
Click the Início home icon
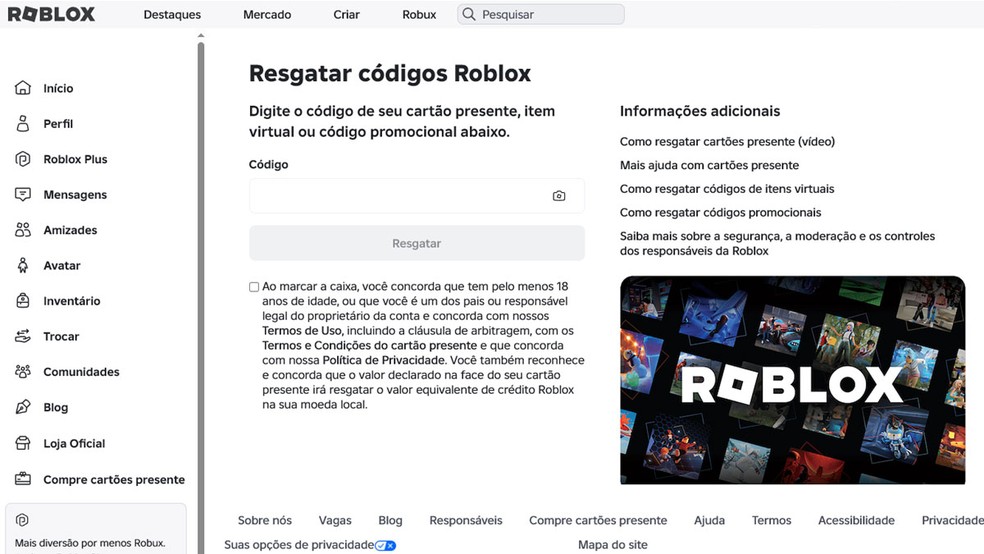click(x=23, y=88)
